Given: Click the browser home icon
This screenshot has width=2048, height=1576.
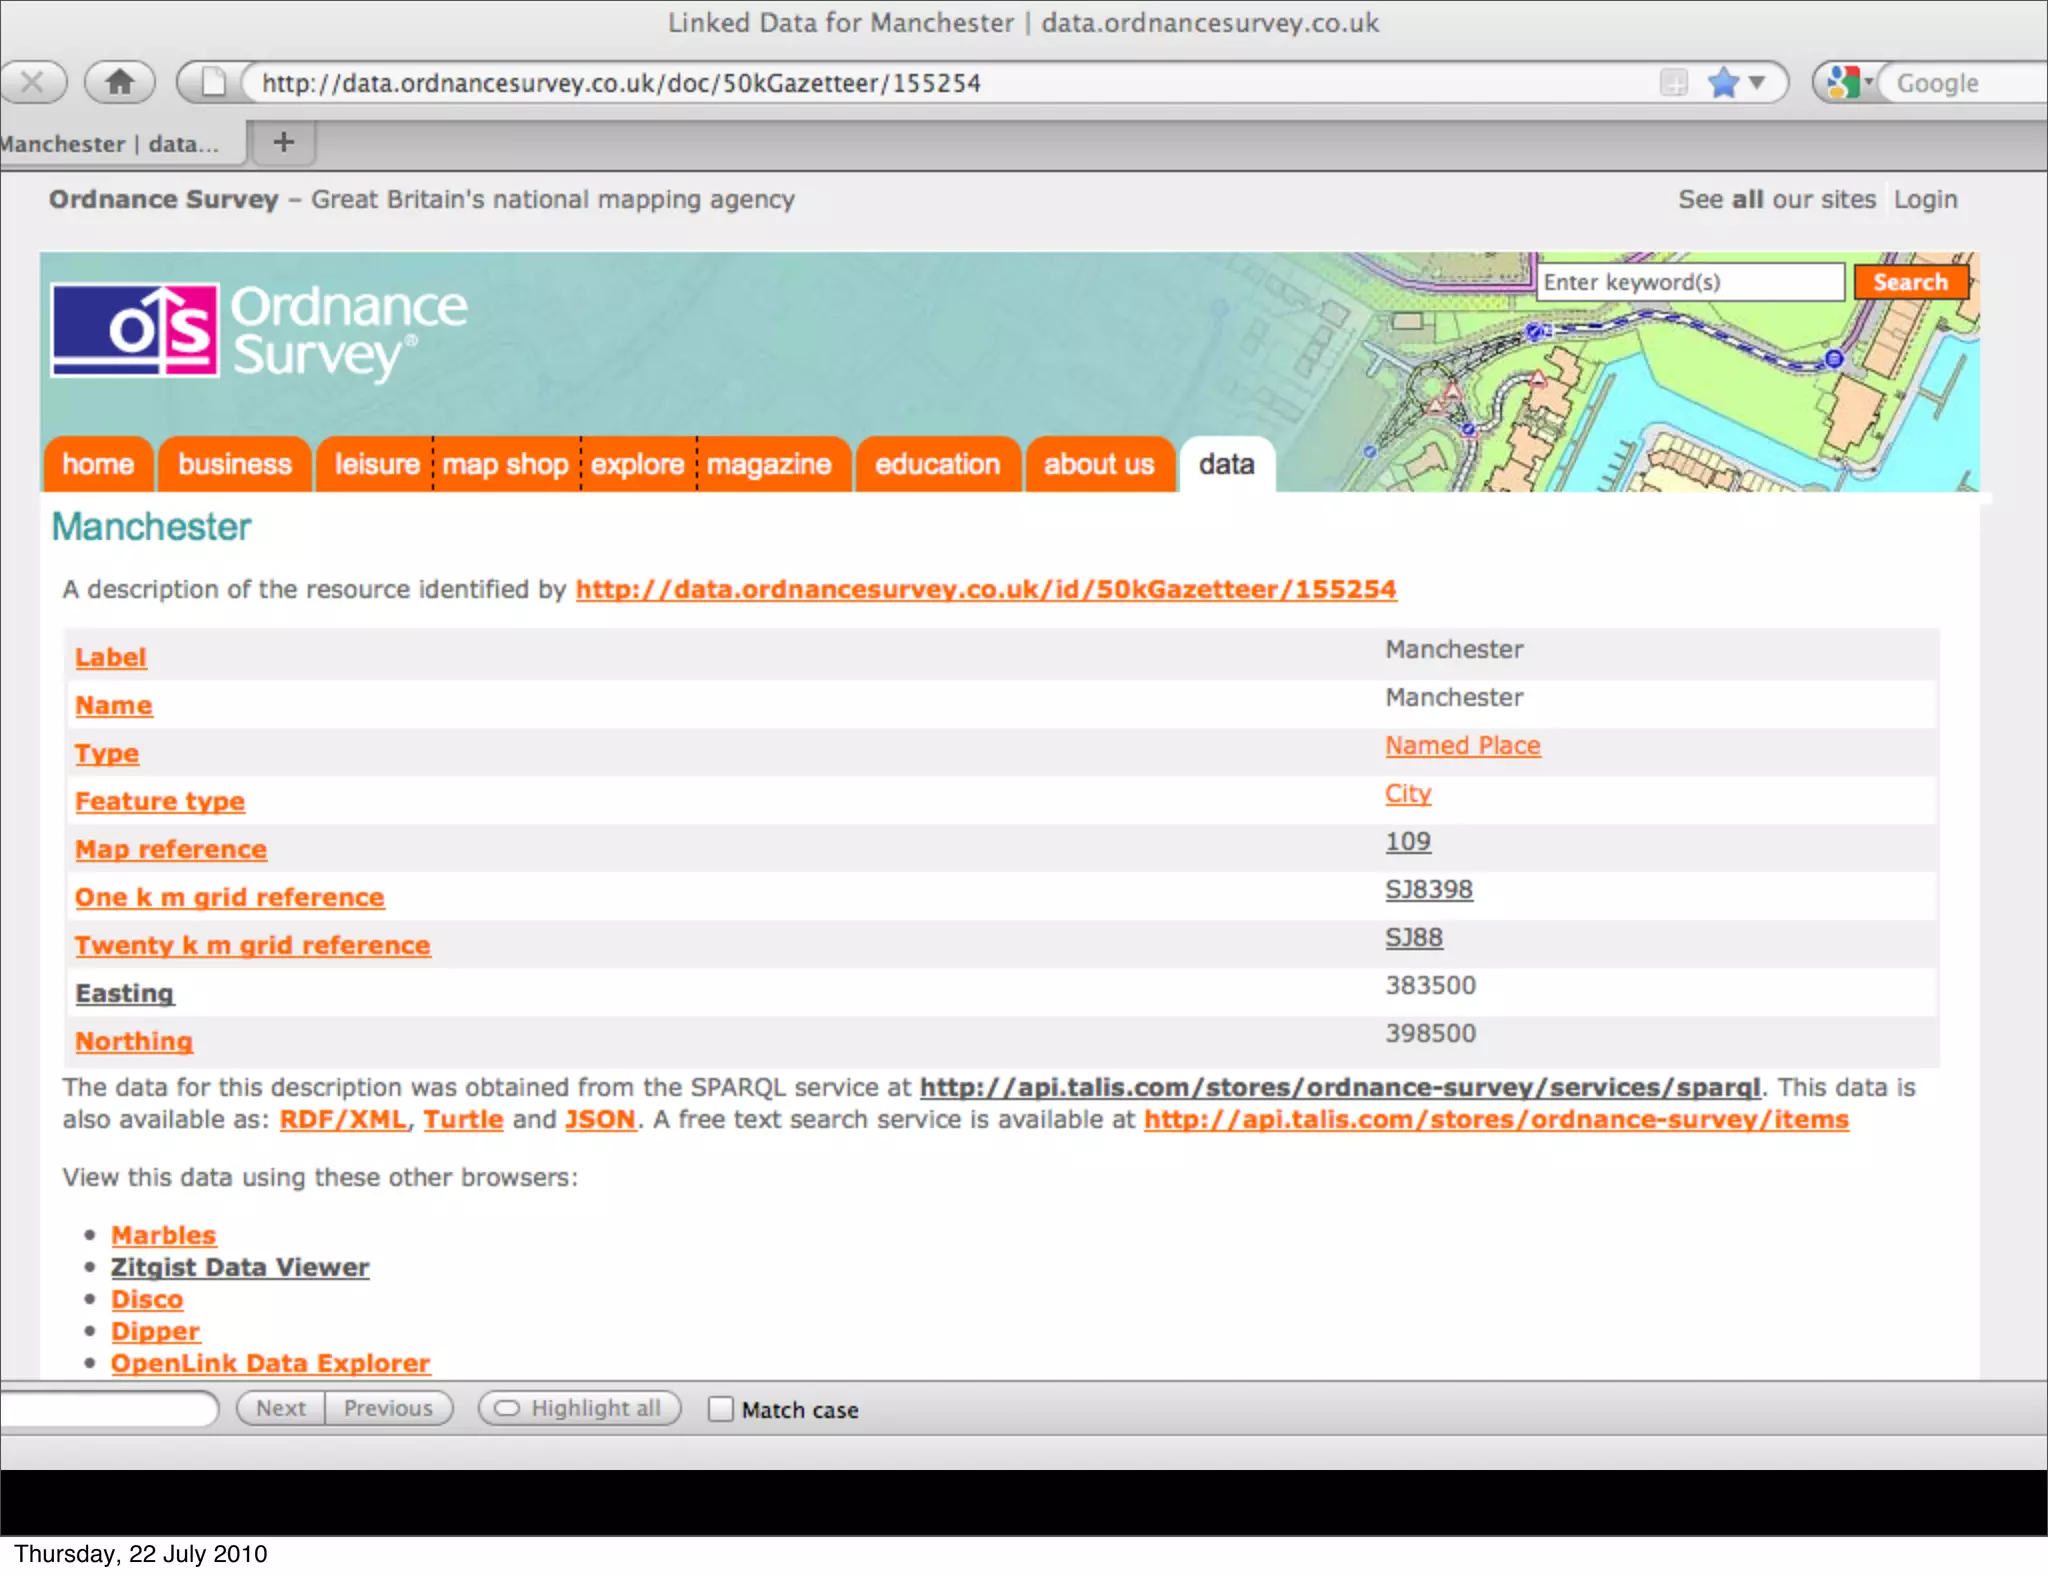Looking at the screenshot, I should [120, 82].
